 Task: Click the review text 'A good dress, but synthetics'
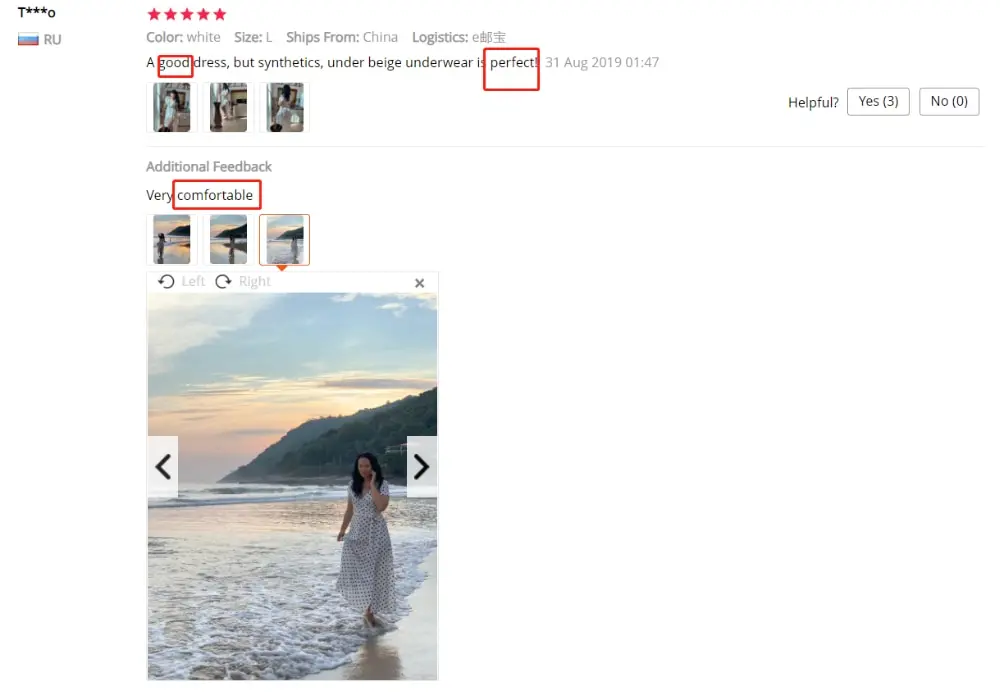pos(233,62)
